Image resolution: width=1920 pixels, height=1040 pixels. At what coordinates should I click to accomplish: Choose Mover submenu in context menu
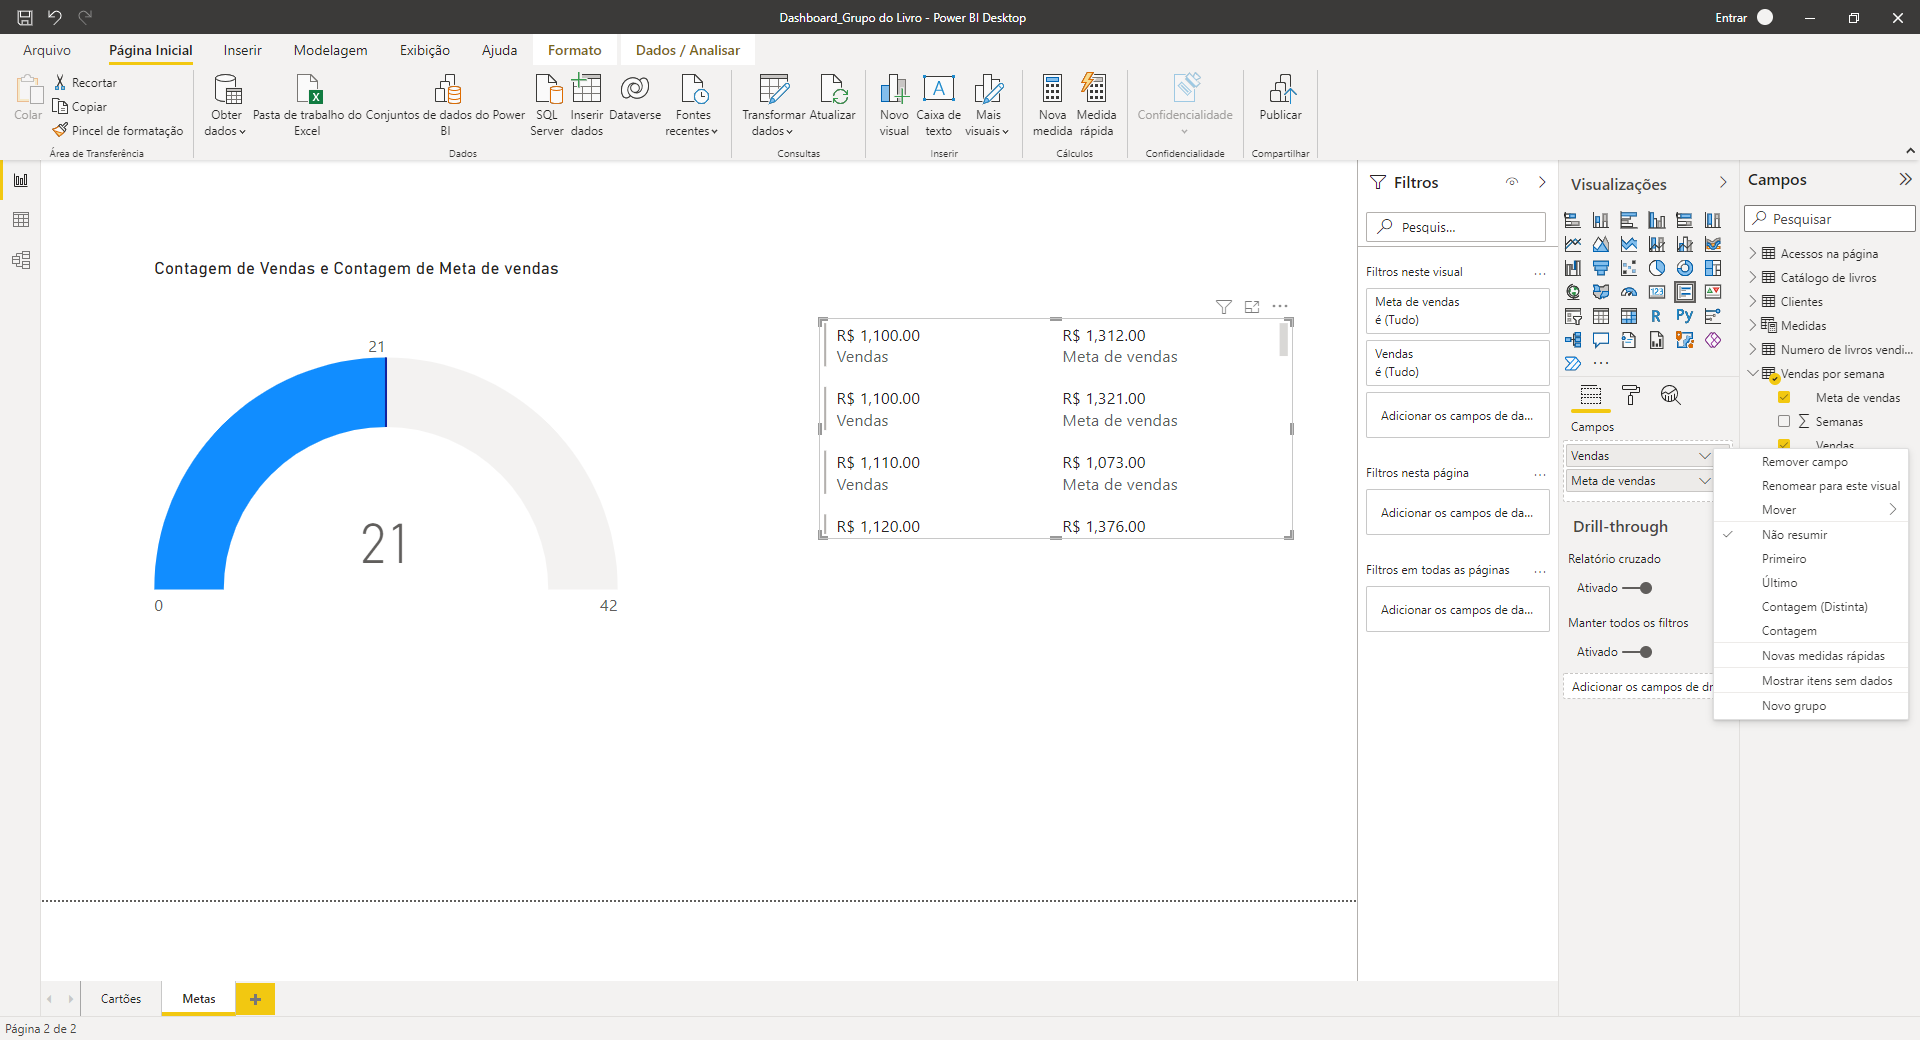point(1811,510)
